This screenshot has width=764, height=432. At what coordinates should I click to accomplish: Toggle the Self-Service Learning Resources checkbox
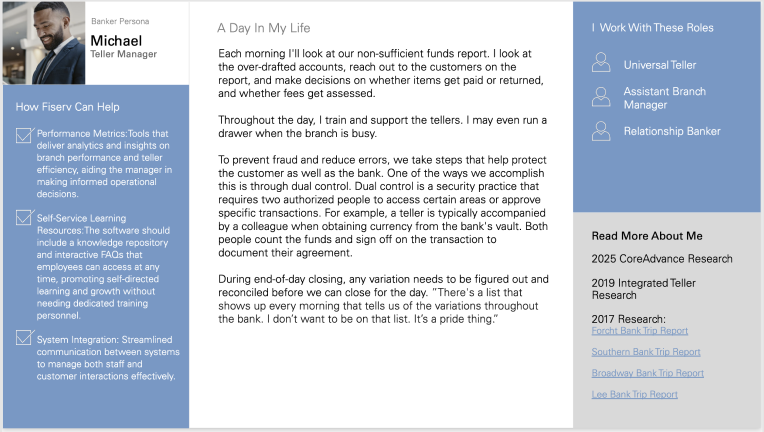click(x=25, y=217)
